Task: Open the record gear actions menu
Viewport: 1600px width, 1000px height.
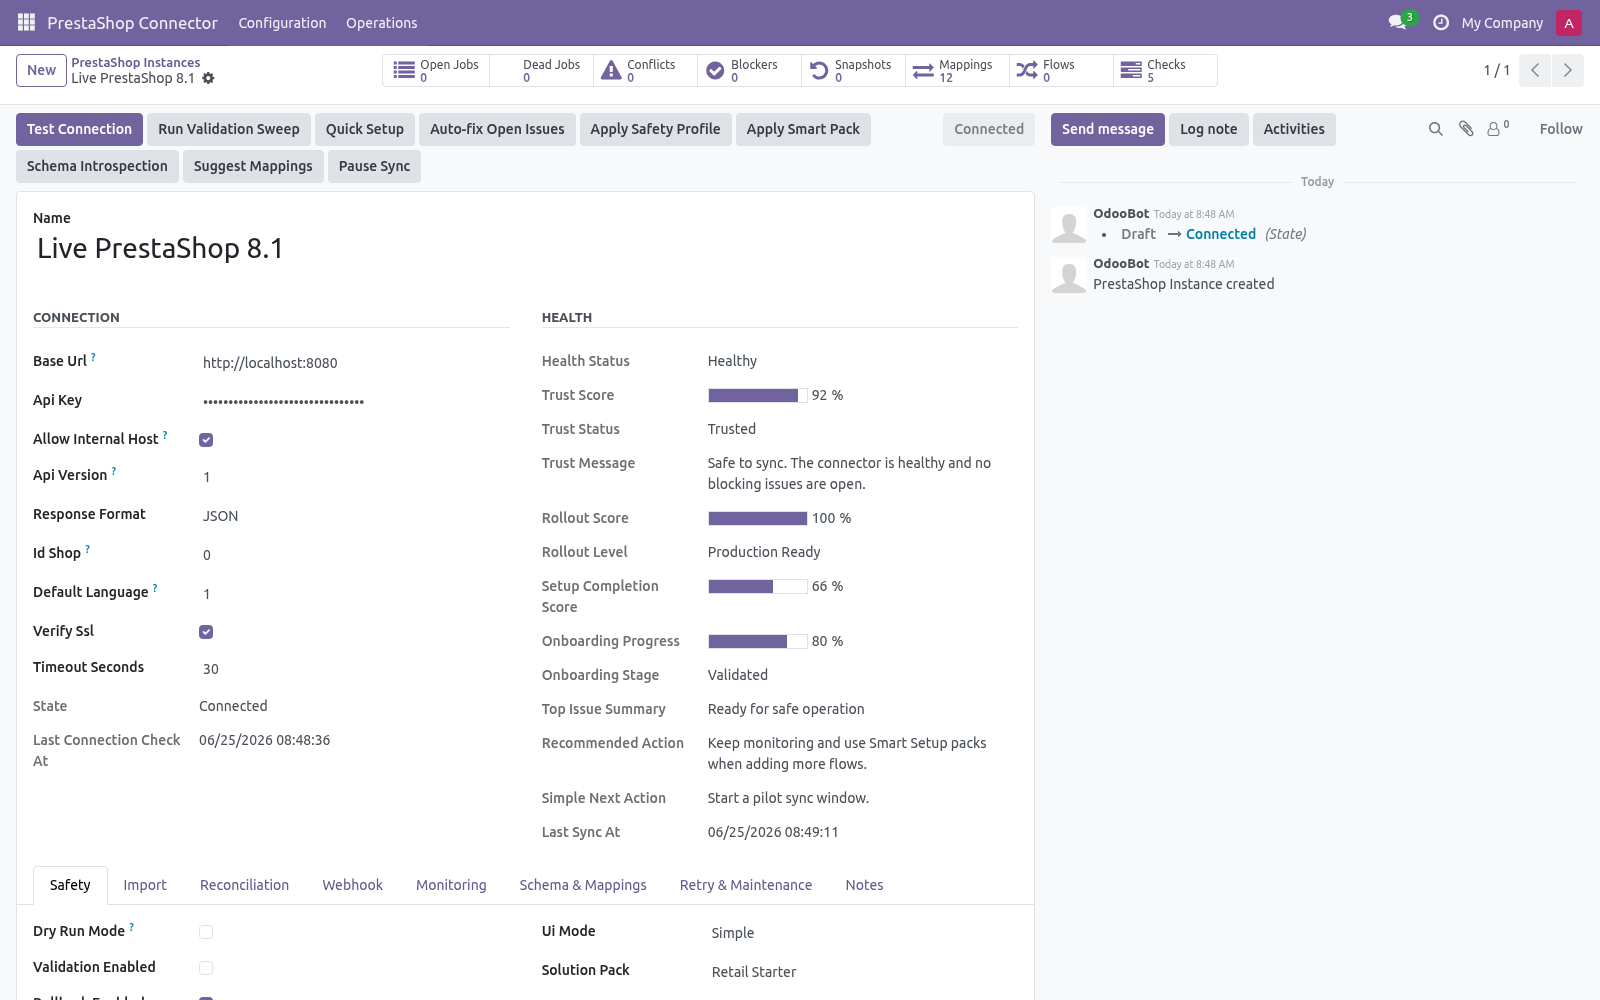Action: (208, 78)
